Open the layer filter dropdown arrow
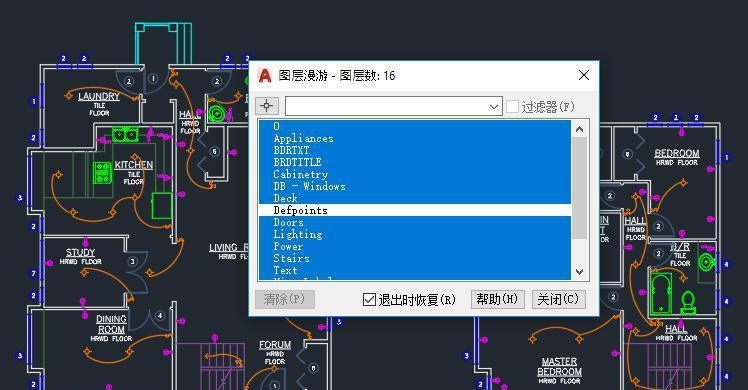Viewport: 748px width, 390px height. click(494, 107)
